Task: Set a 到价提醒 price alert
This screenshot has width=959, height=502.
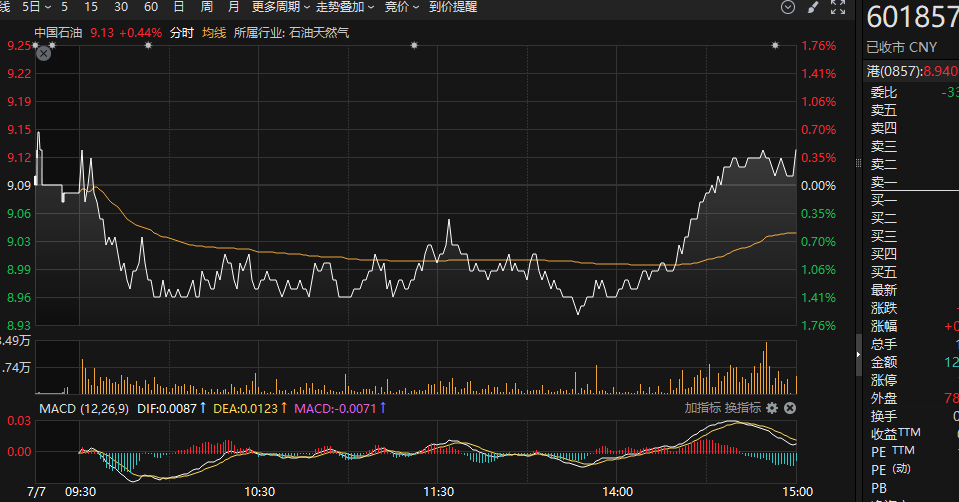Action: (453, 7)
